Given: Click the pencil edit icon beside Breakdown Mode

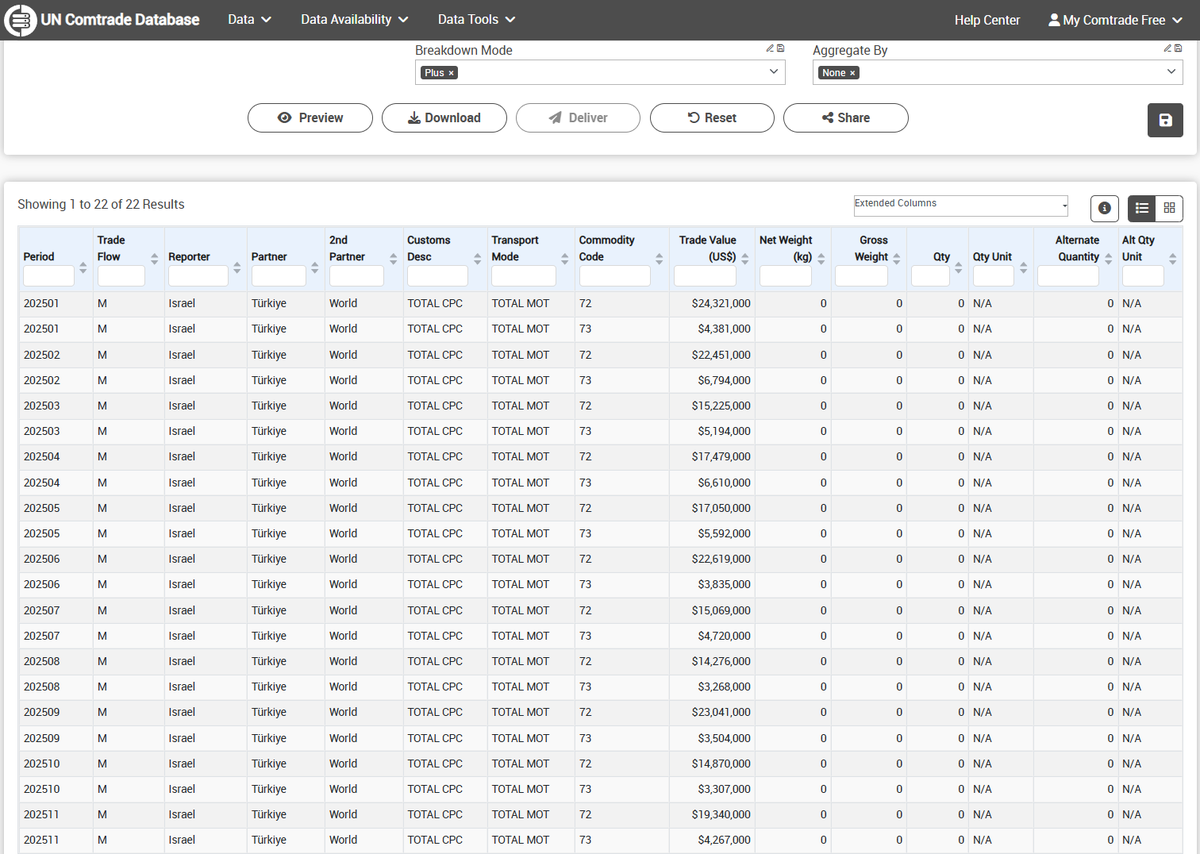Looking at the screenshot, I should 770,48.
